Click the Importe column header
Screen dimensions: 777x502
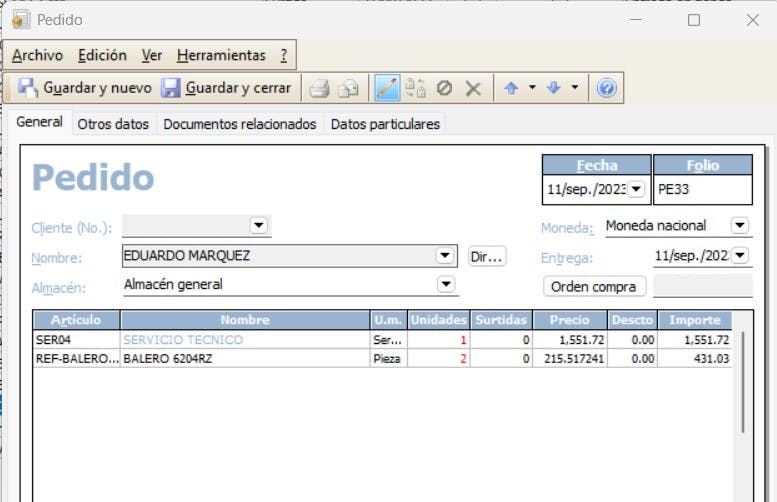pos(695,320)
